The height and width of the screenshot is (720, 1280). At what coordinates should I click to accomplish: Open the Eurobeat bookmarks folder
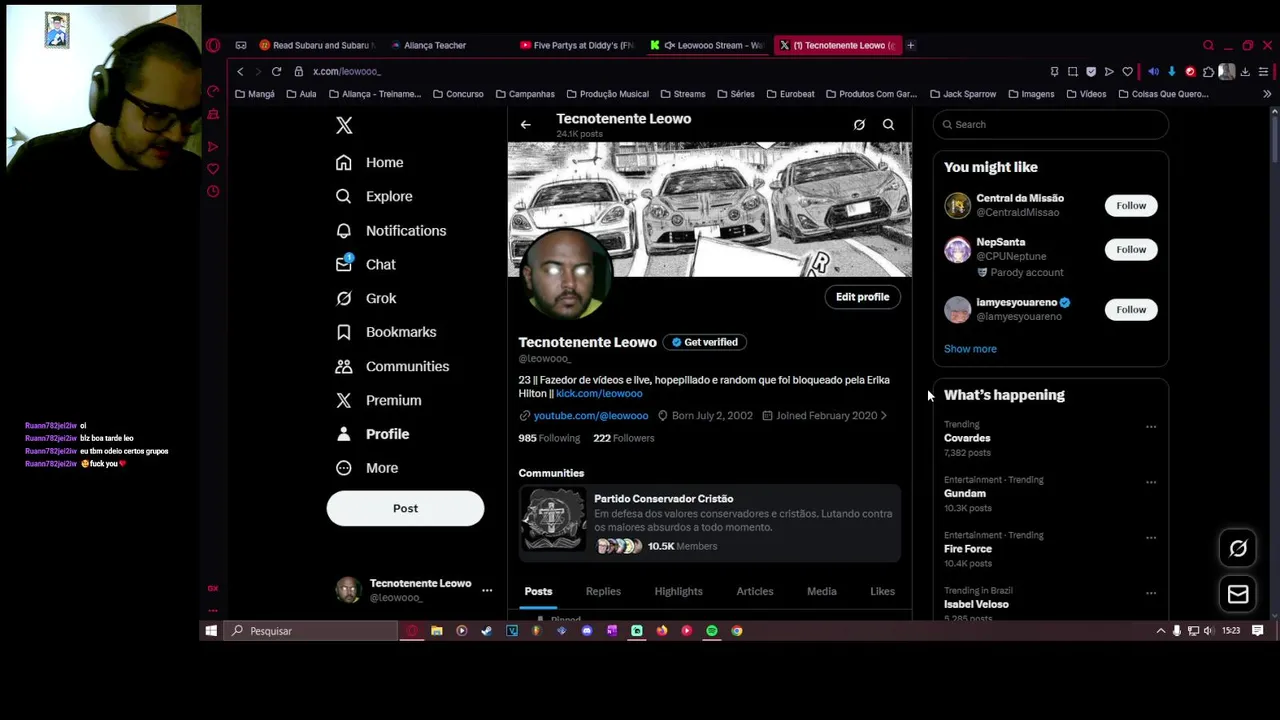pos(790,94)
